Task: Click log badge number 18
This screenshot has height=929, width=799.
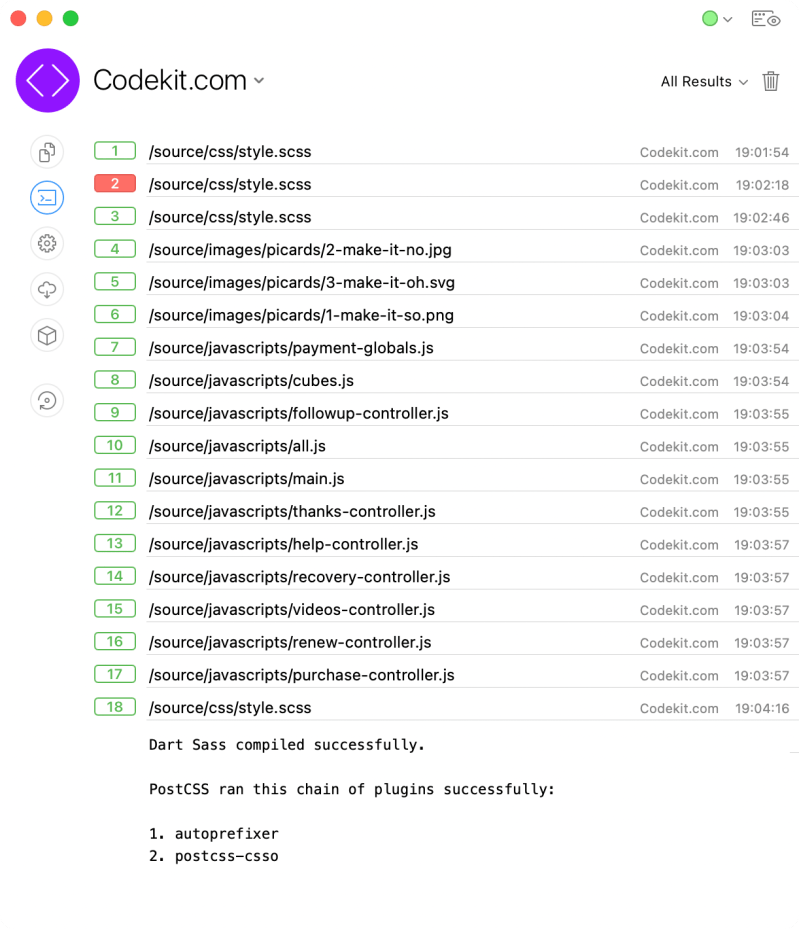Action: click(115, 707)
